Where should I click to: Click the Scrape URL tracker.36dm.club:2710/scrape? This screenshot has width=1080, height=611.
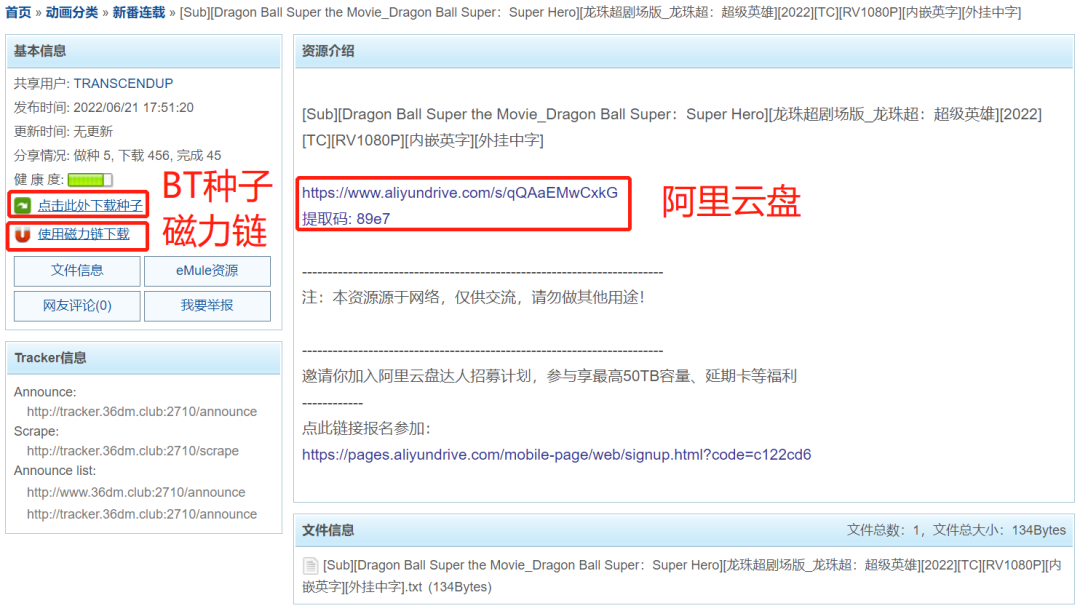coord(133,451)
